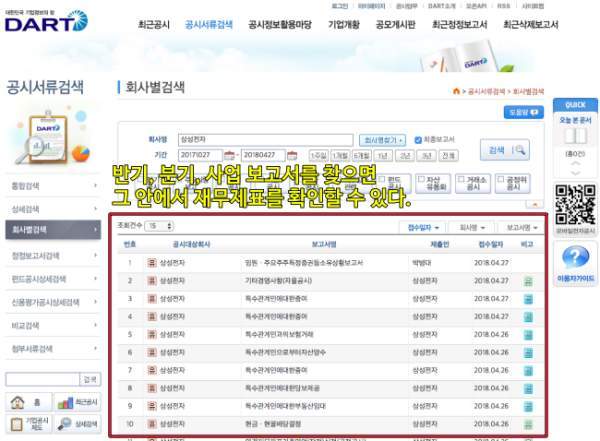The image size is (600, 441).
Task: Open the 접수일자 sort dropdown
Action: click(423, 227)
